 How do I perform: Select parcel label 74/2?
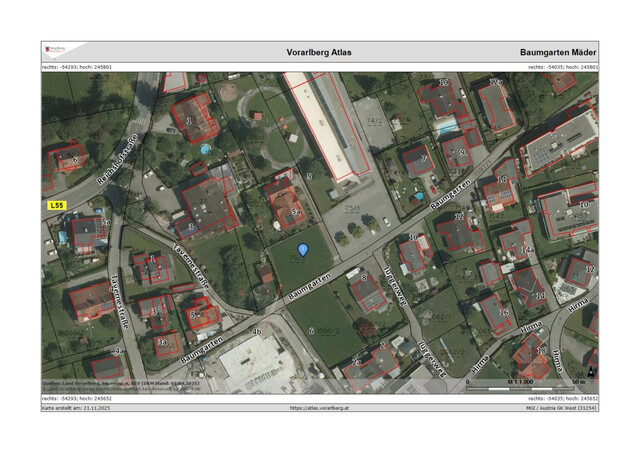(x=375, y=121)
